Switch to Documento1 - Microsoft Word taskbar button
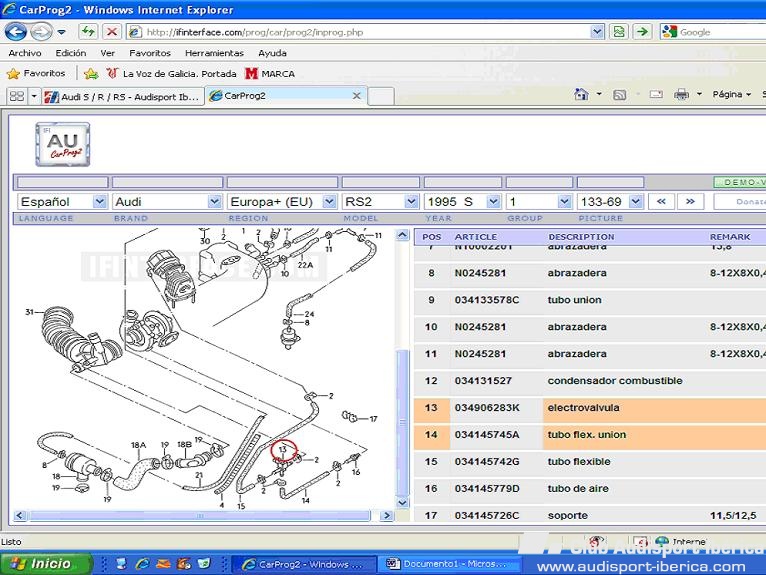Image resolution: width=766 pixels, height=575 pixels. (449, 564)
